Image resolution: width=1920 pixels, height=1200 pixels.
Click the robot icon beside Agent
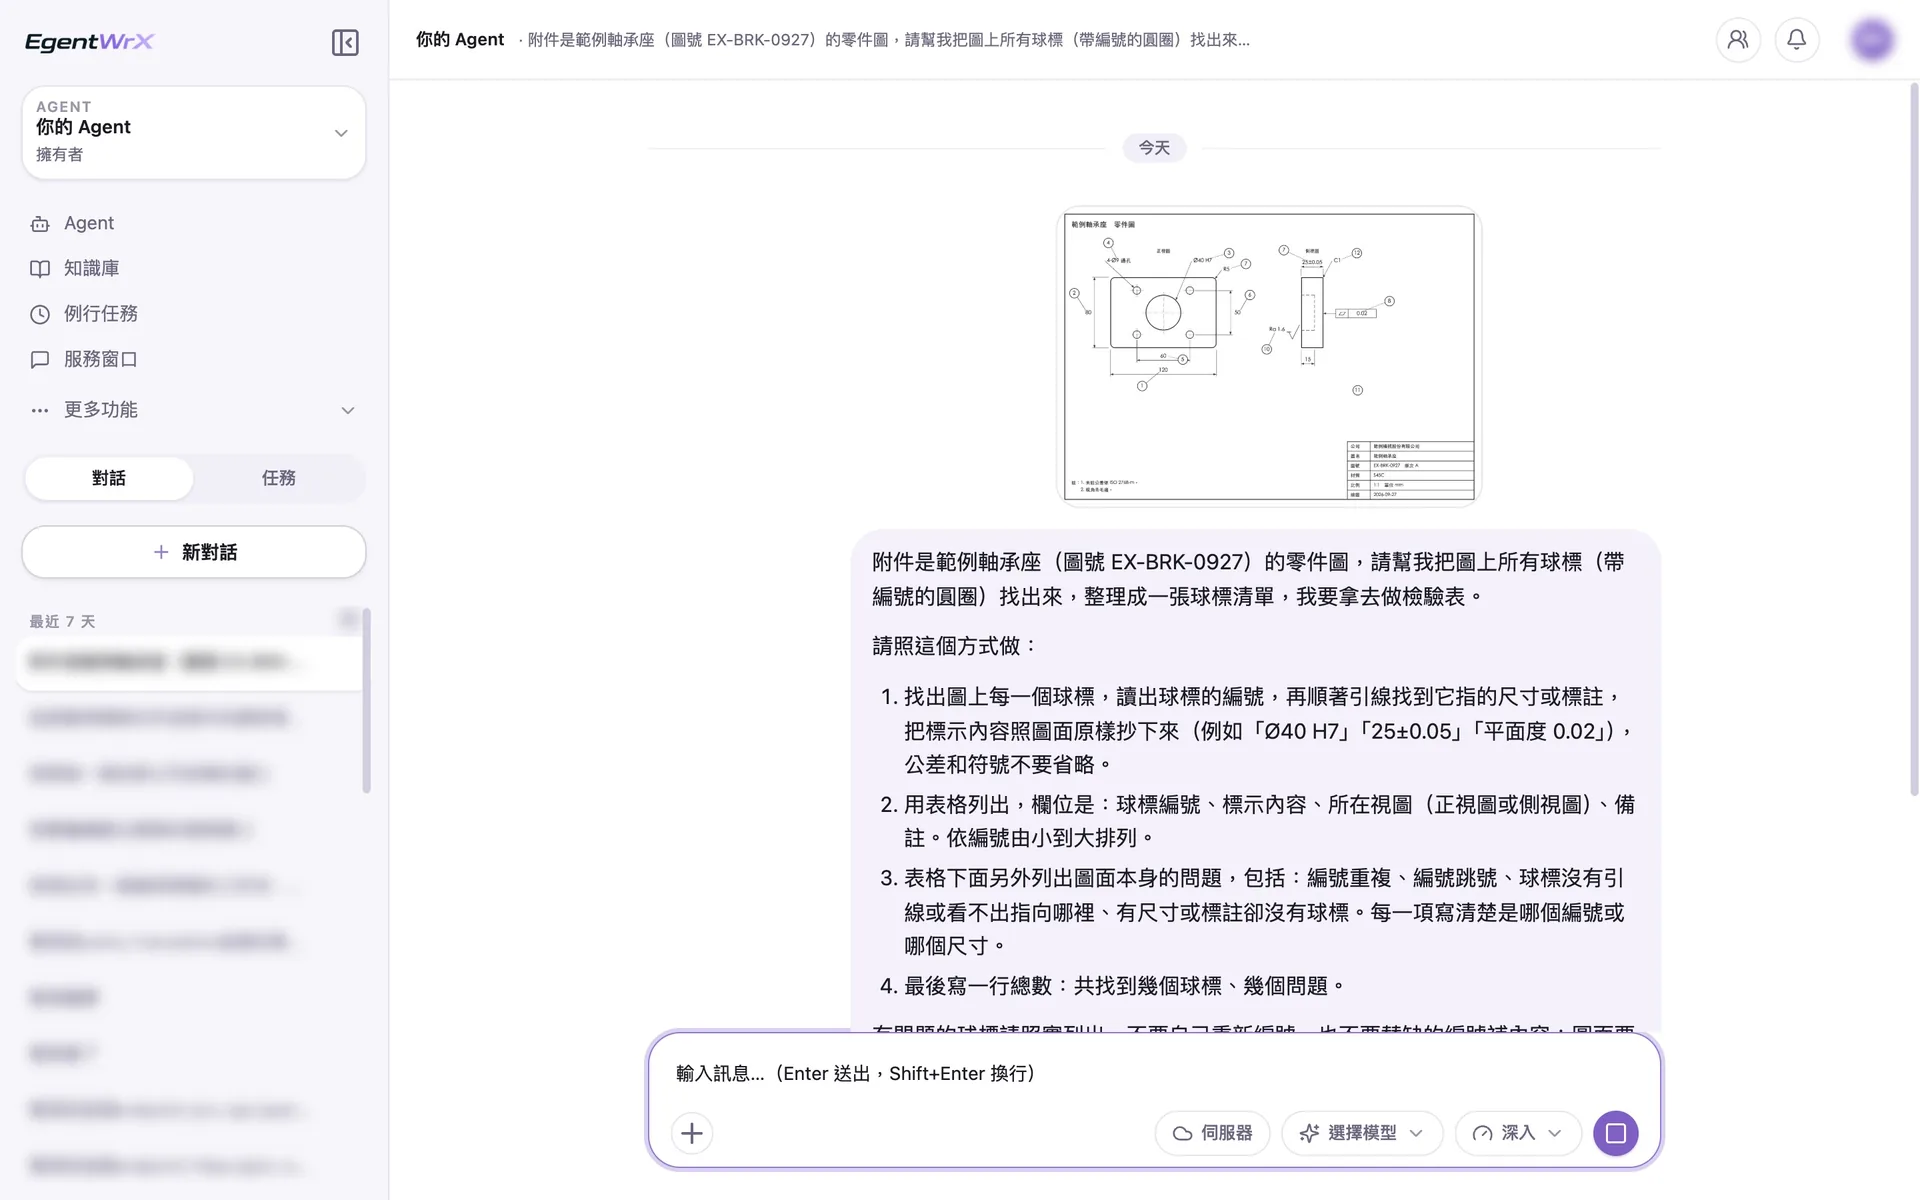(x=40, y=224)
